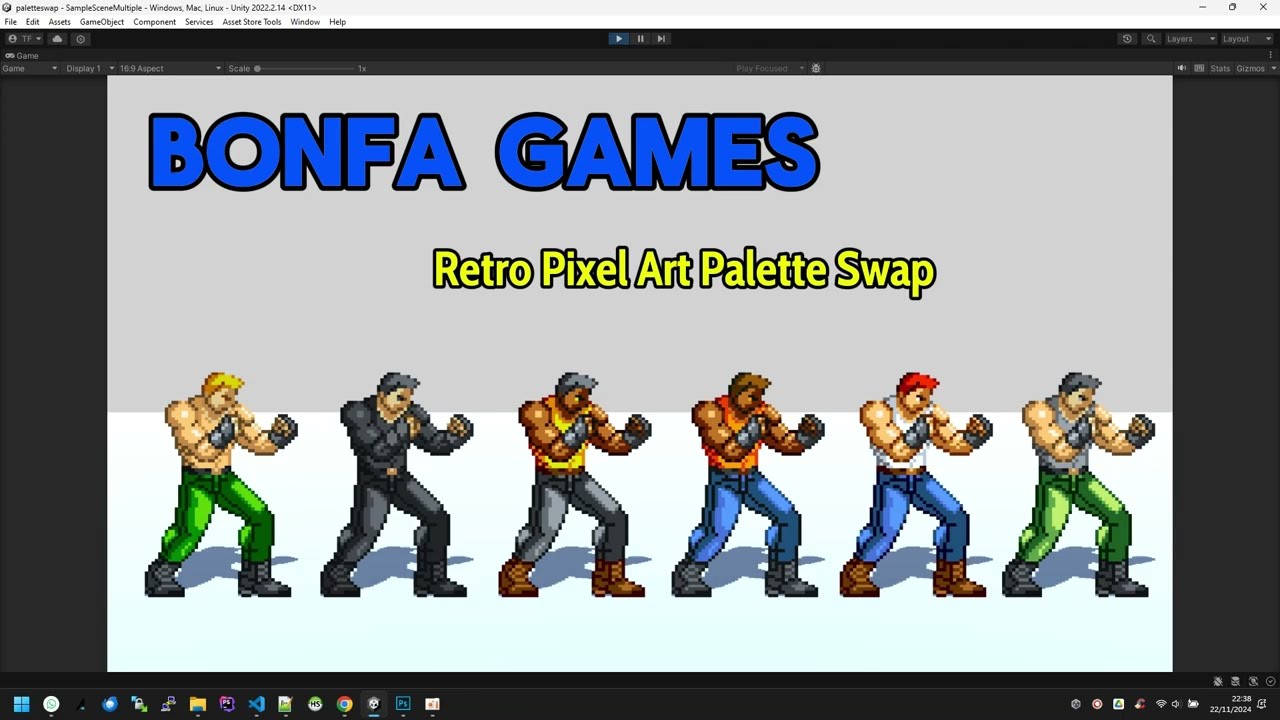Open the Undo History icon

1127,39
